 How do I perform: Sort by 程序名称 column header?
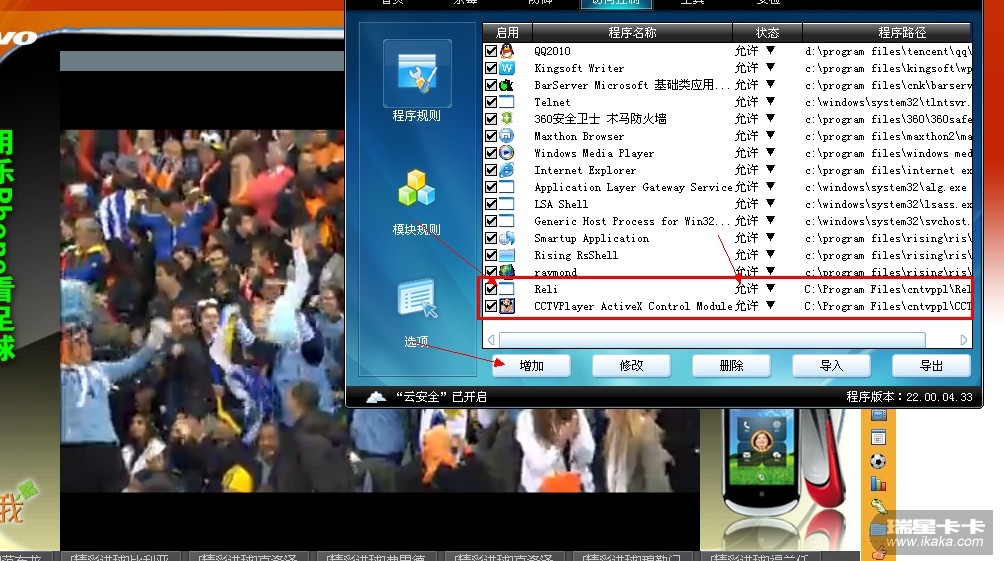pos(632,32)
